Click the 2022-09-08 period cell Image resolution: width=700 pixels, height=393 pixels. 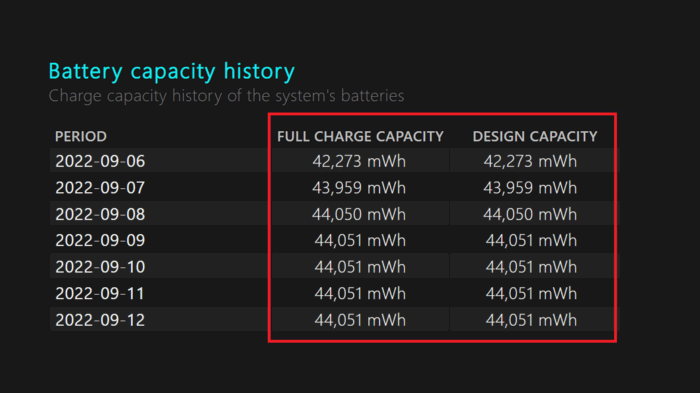pos(100,214)
